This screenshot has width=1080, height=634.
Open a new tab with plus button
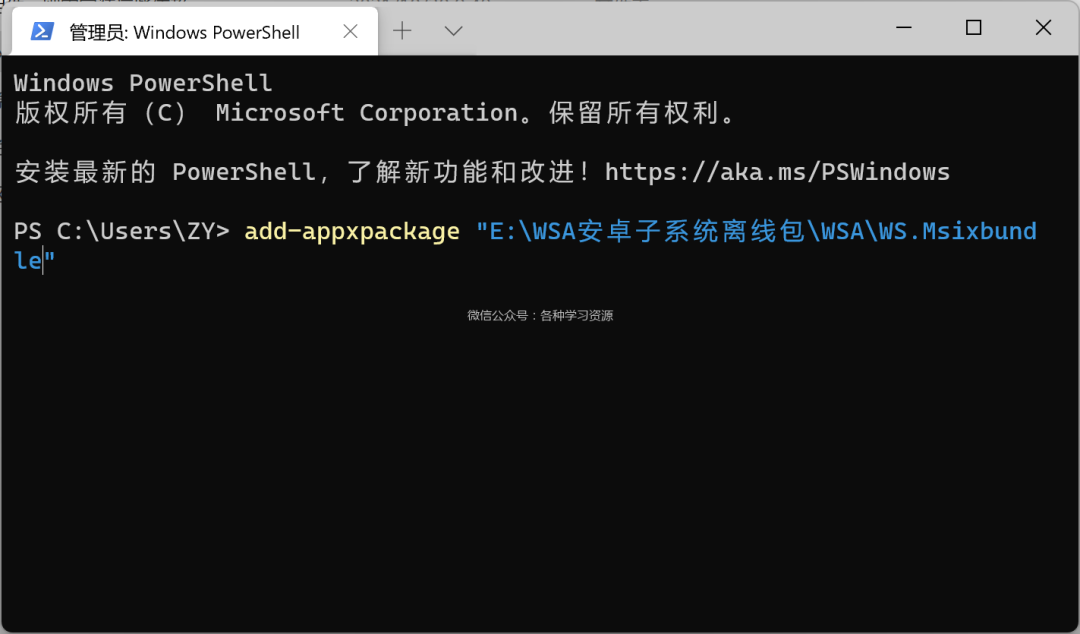[402, 31]
